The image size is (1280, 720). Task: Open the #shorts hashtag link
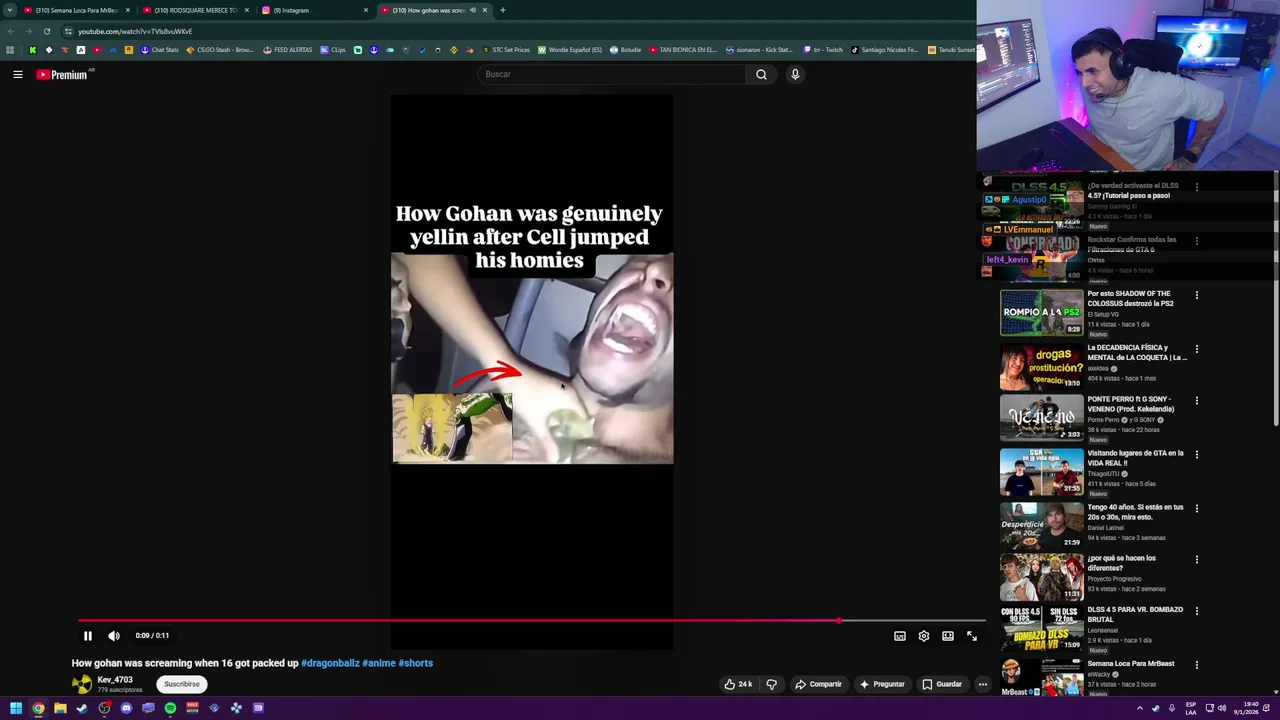(415, 663)
